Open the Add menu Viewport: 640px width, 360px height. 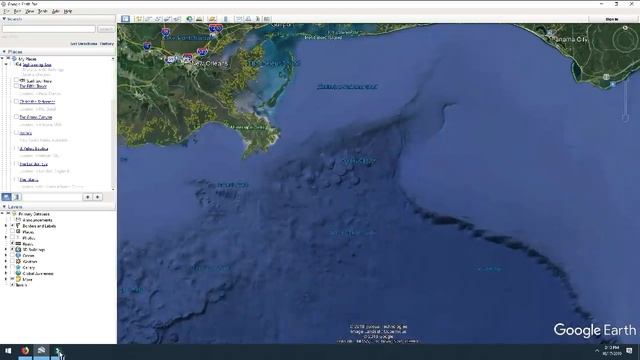click(56, 11)
